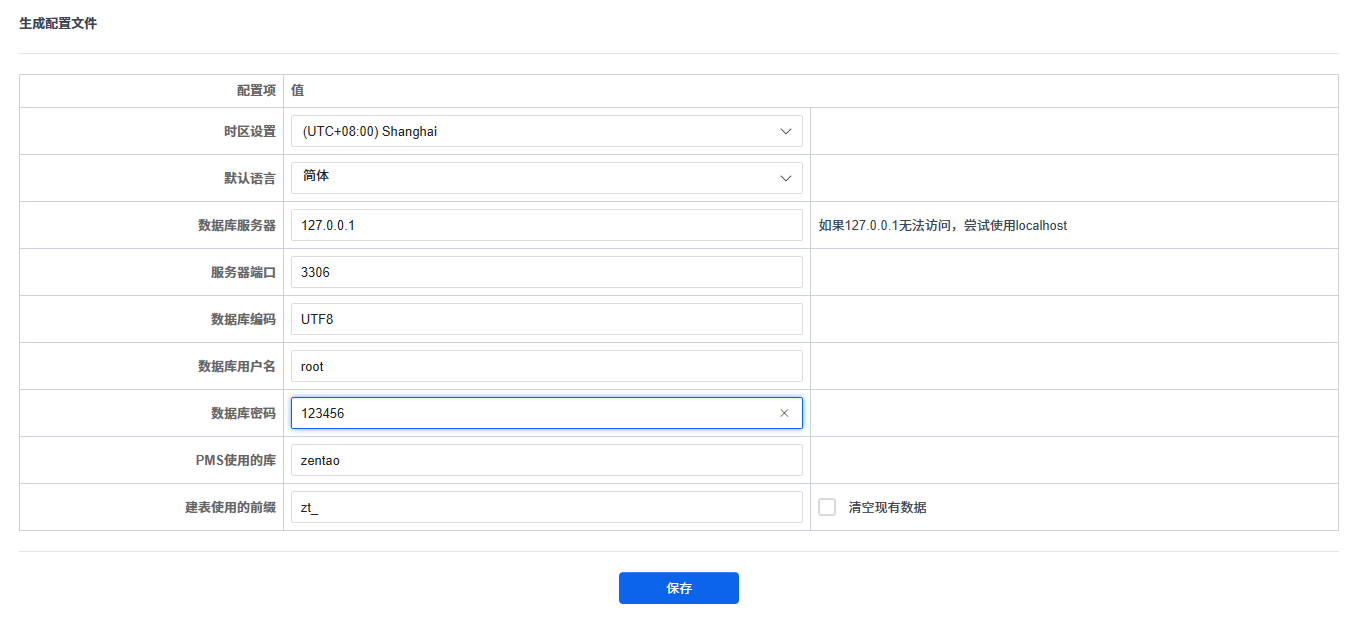Enable the 清空现有数据 checkbox
1353x624 pixels.
coord(827,507)
